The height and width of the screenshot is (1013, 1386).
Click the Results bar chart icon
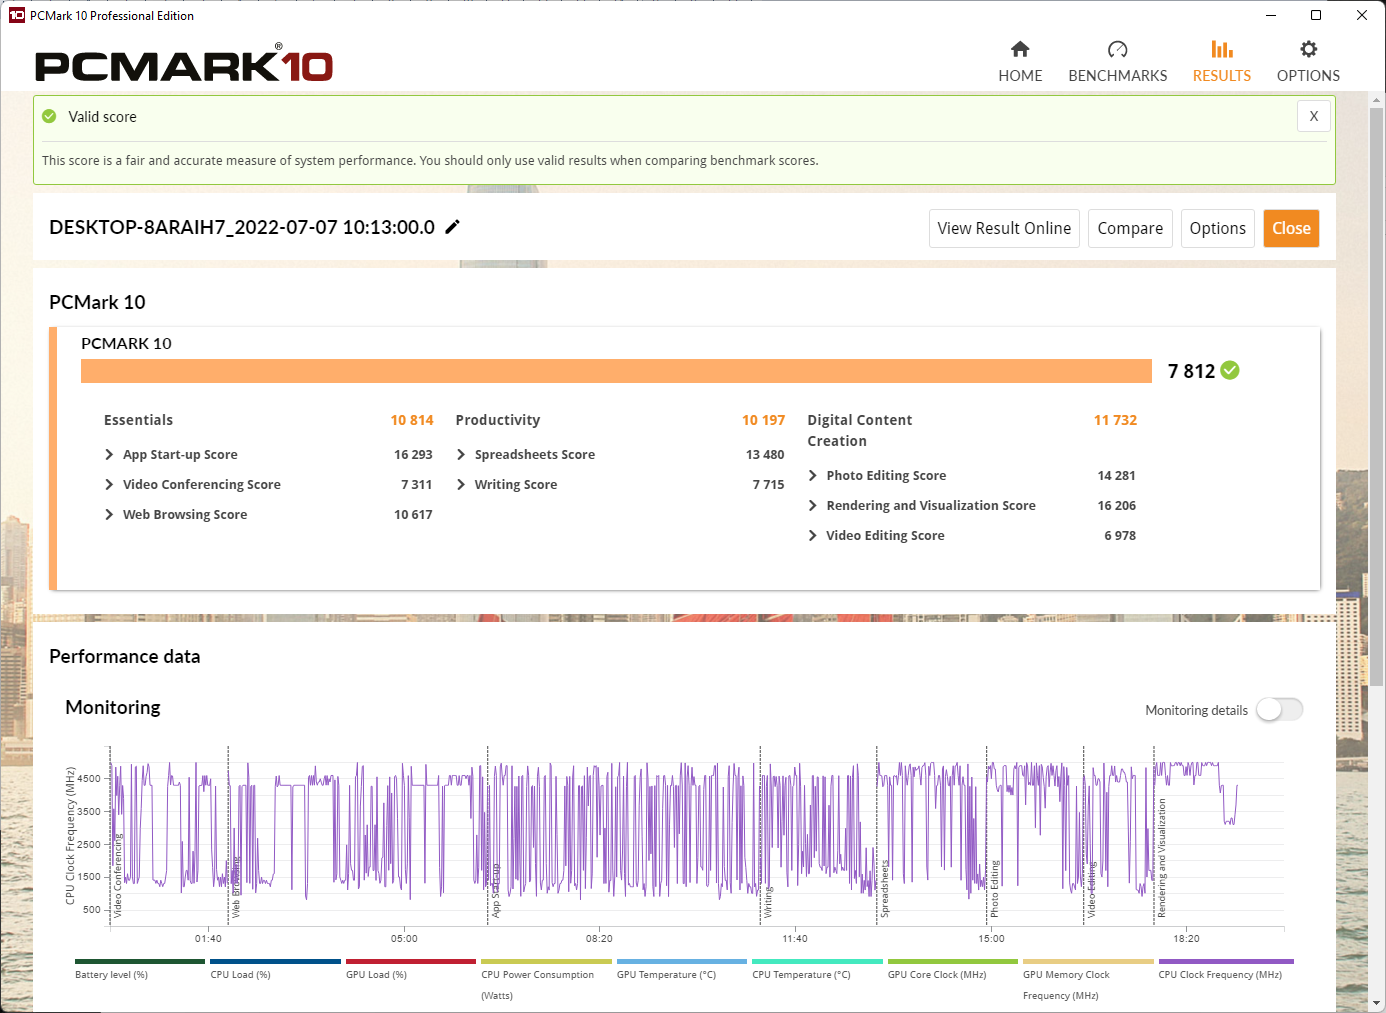[x=1221, y=50]
